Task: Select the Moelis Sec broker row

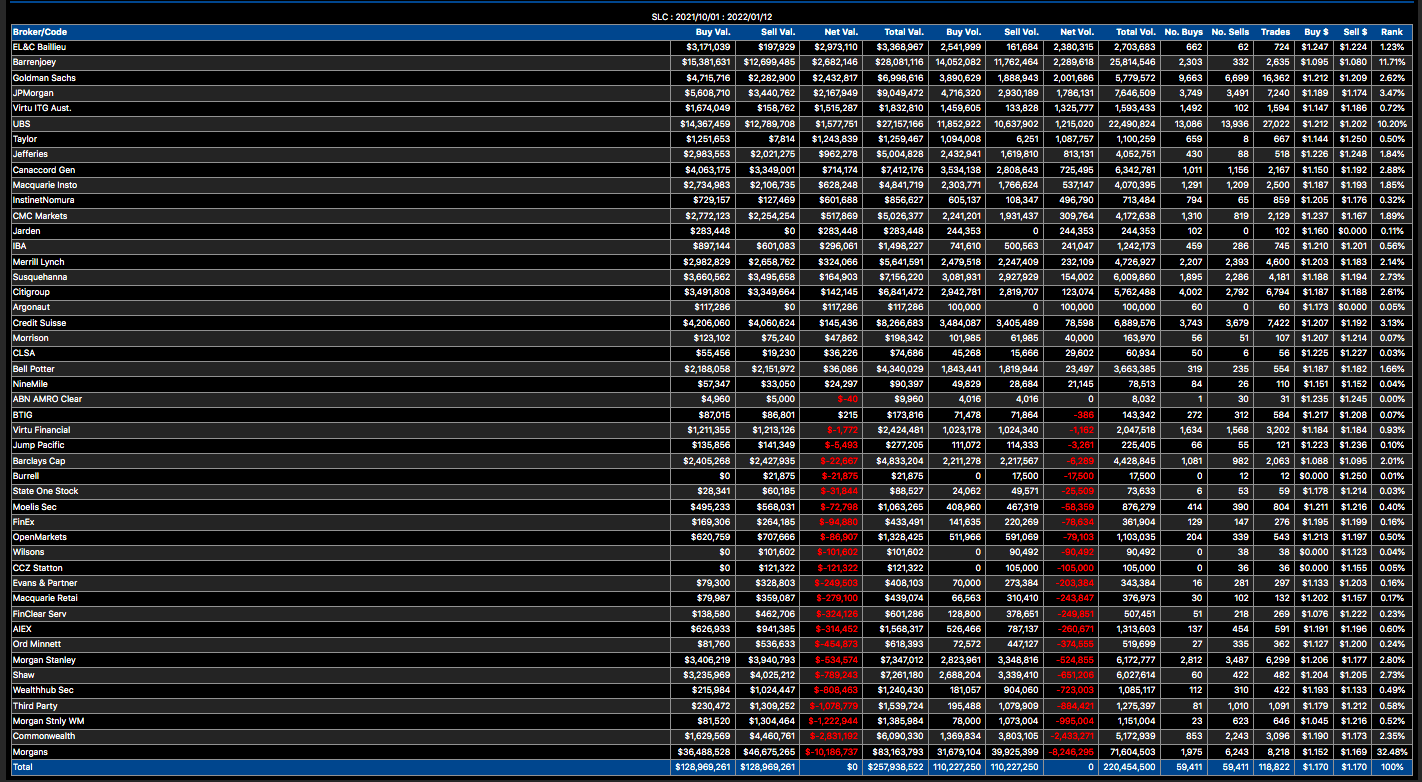Action: (x=709, y=506)
